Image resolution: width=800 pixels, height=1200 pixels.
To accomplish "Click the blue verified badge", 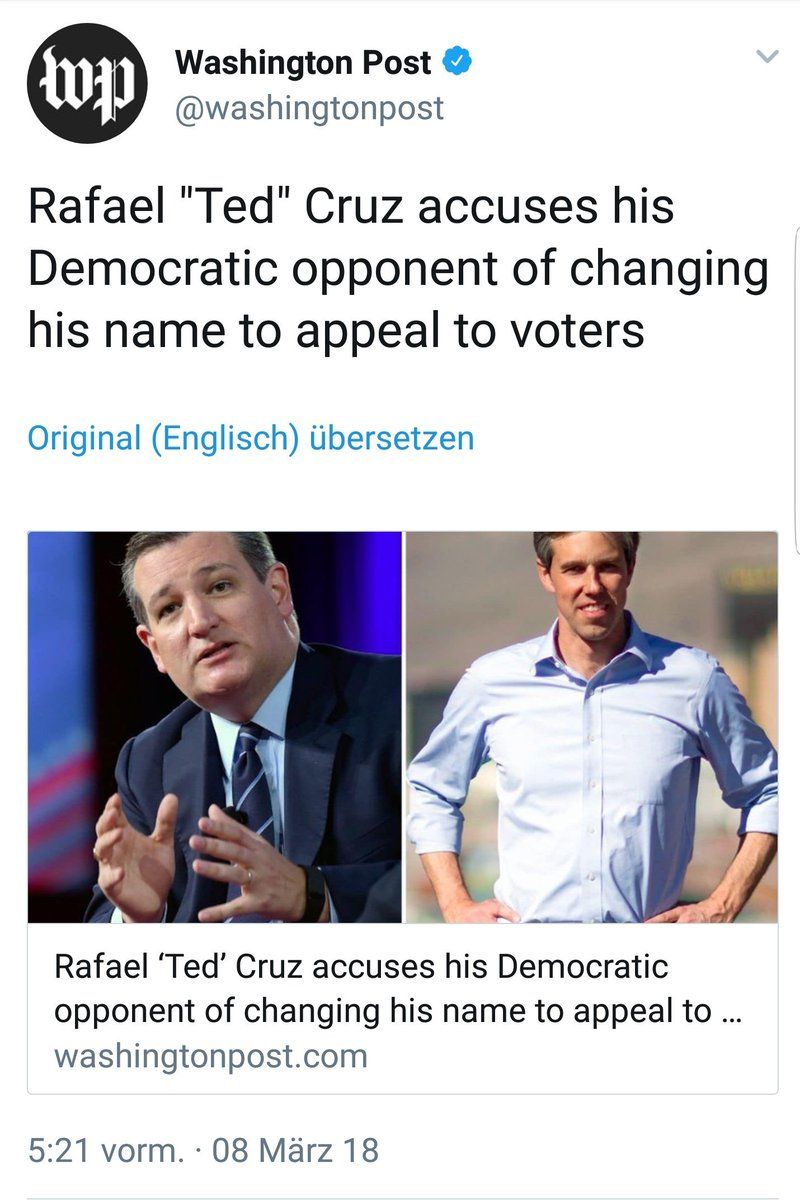I will (458, 63).
